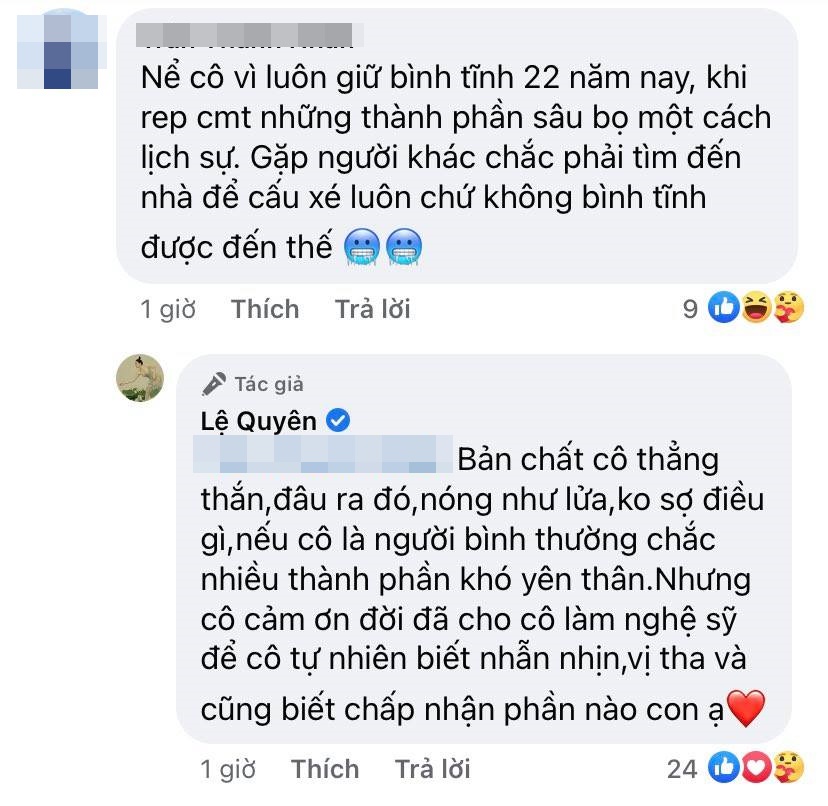Like the first comment using Thích
Viewport: 828px width, 806px height.
pos(265,309)
